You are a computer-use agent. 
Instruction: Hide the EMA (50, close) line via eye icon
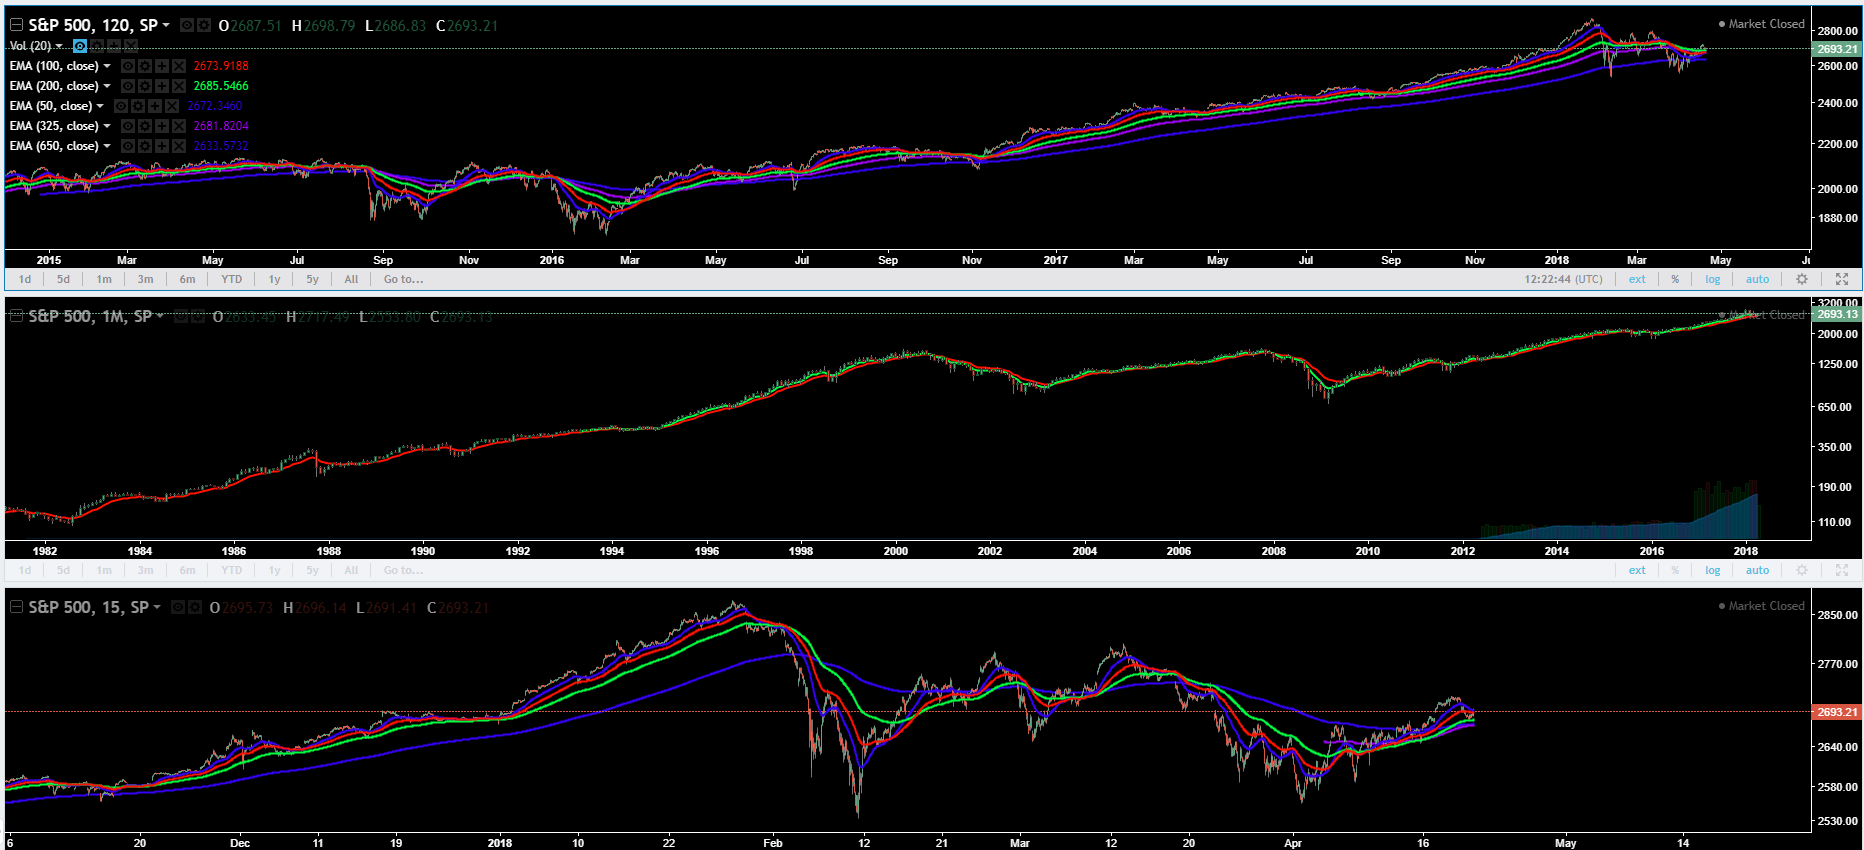click(x=121, y=106)
